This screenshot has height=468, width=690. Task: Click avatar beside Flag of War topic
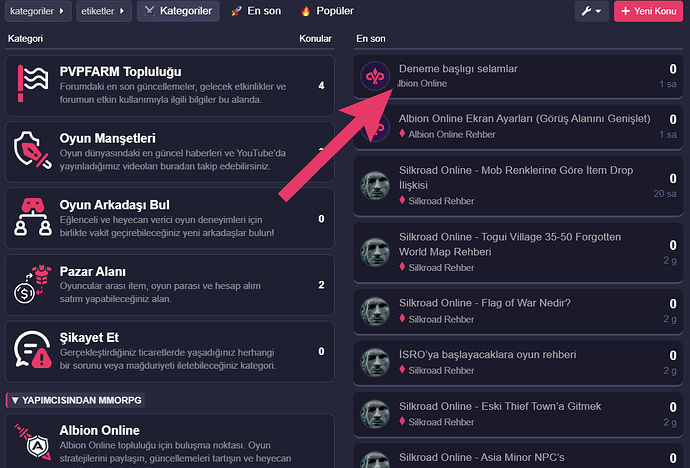point(375,311)
